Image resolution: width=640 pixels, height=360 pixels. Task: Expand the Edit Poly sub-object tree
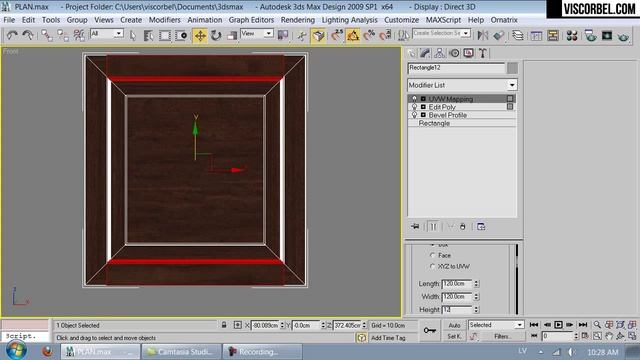tap(423, 107)
